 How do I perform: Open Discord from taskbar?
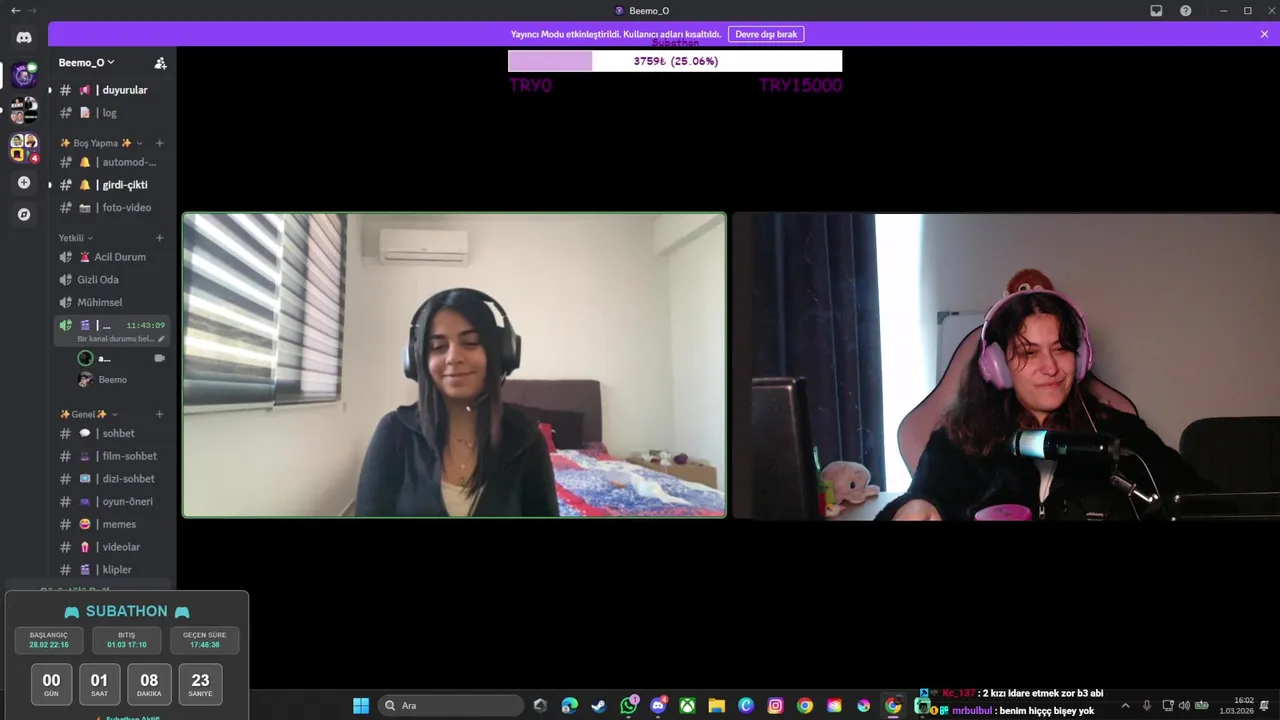tap(658, 706)
